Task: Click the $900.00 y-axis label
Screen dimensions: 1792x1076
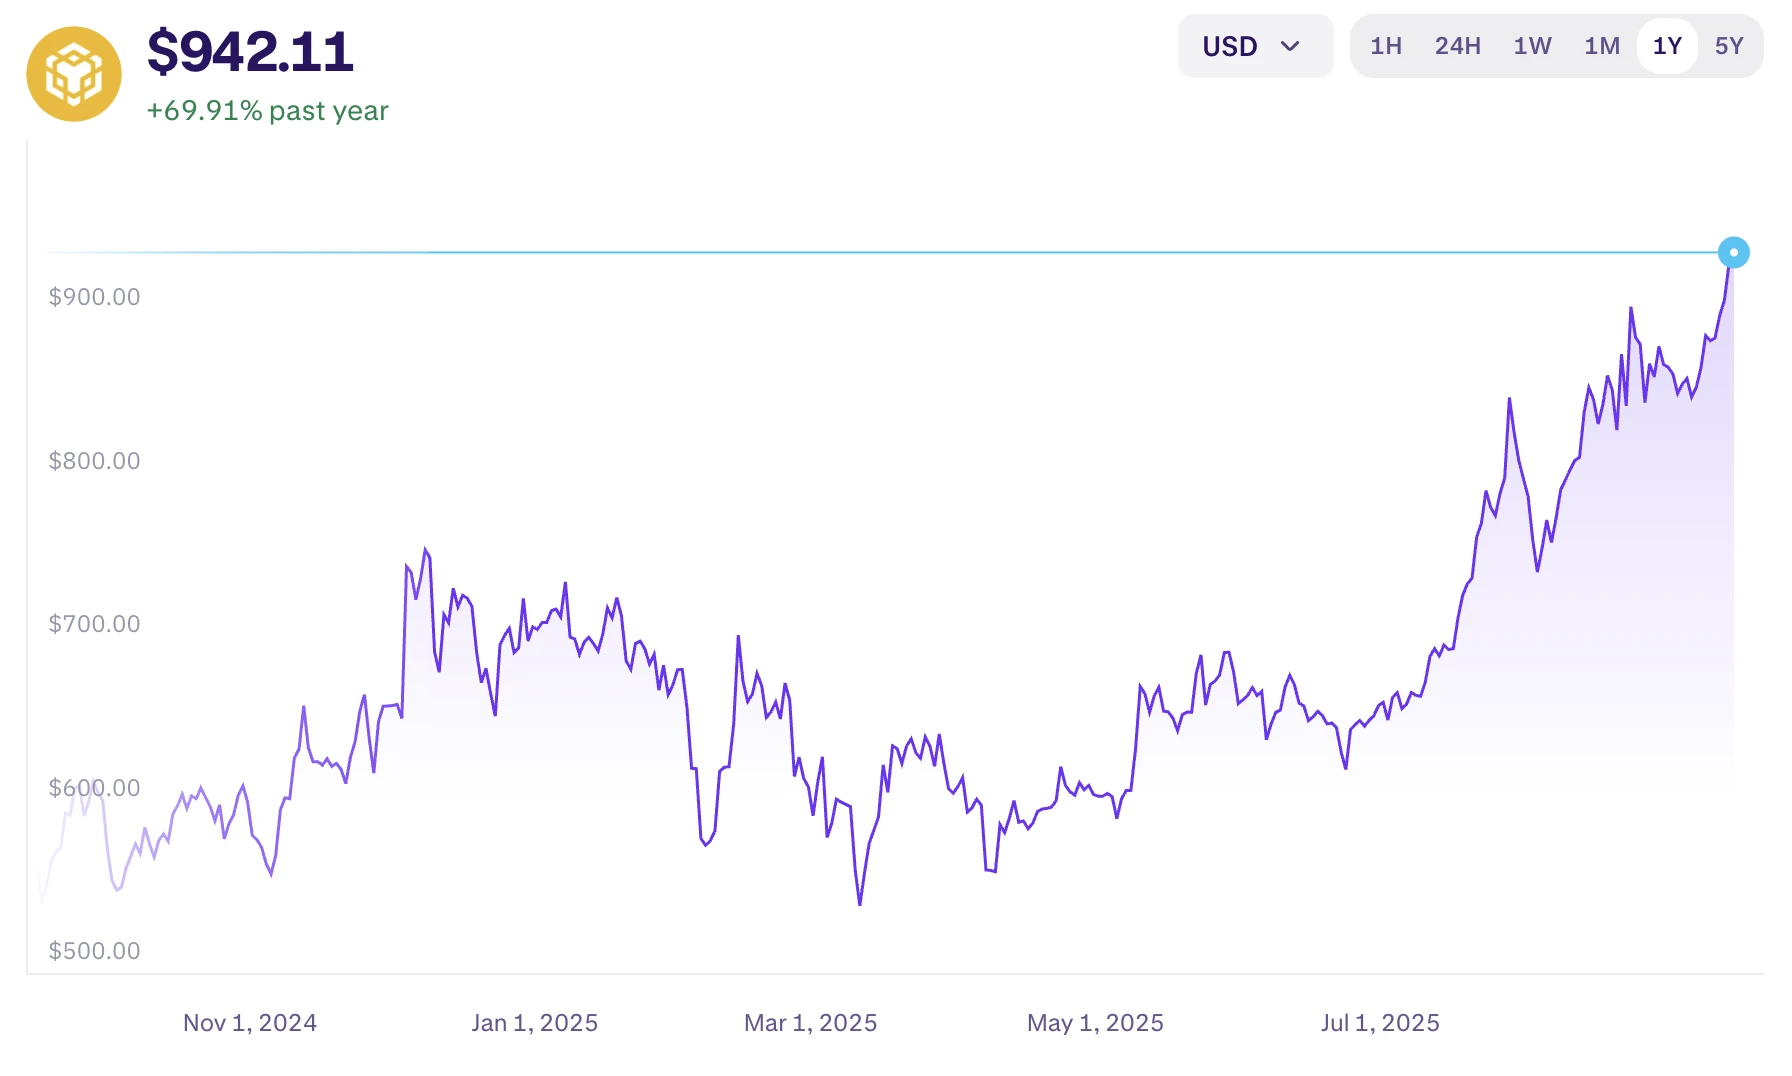Action: [94, 297]
